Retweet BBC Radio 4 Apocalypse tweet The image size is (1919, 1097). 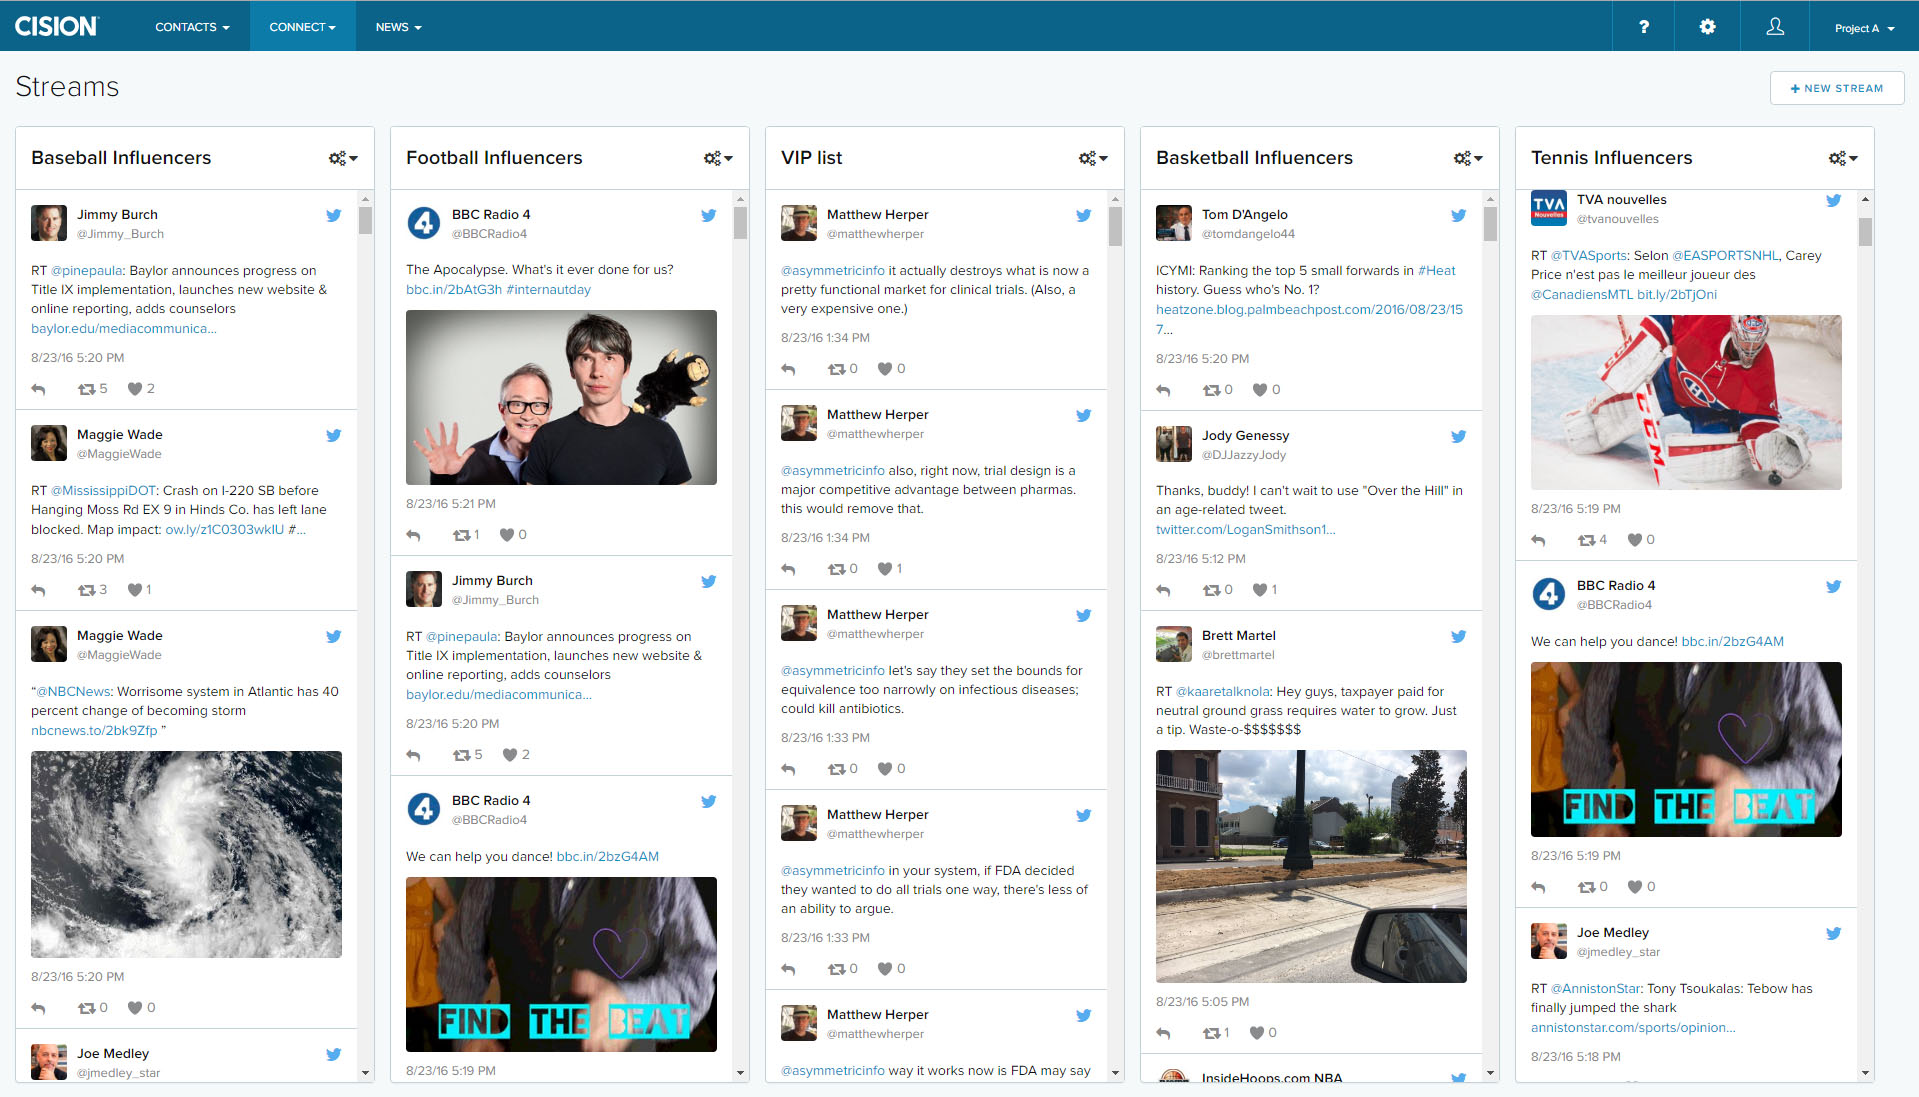[461, 535]
